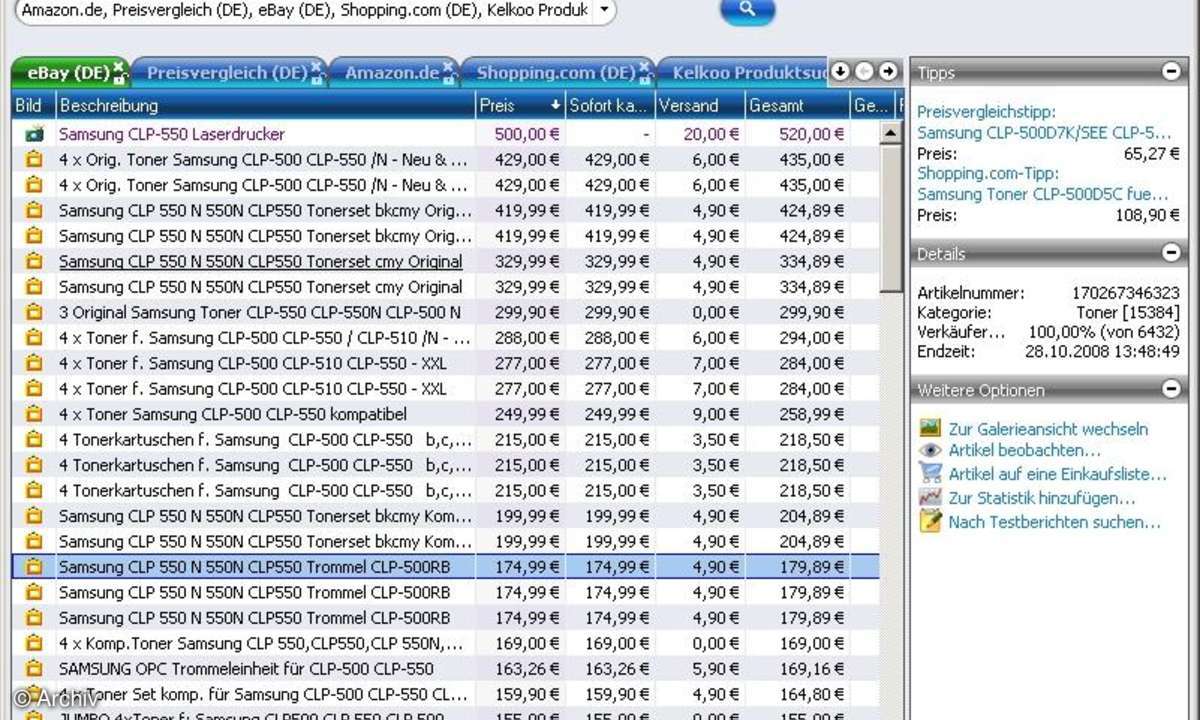This screenshot has height=720, width=1200.
Task: Select the 4 x Komp.Toner Samsung CLP 550 row
Action: (446, 643)
